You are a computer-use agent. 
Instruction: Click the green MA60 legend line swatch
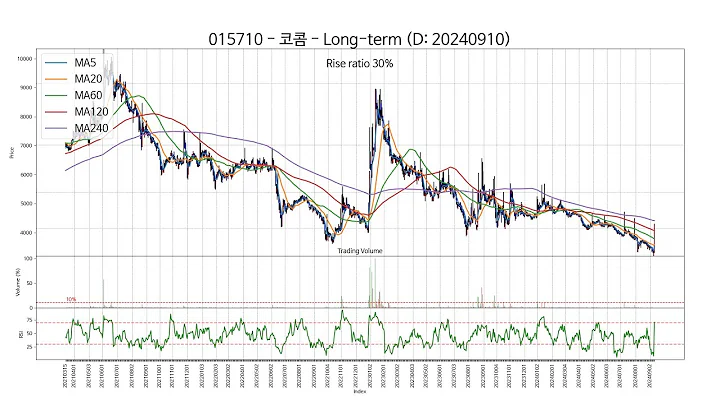tap(56, 95)
